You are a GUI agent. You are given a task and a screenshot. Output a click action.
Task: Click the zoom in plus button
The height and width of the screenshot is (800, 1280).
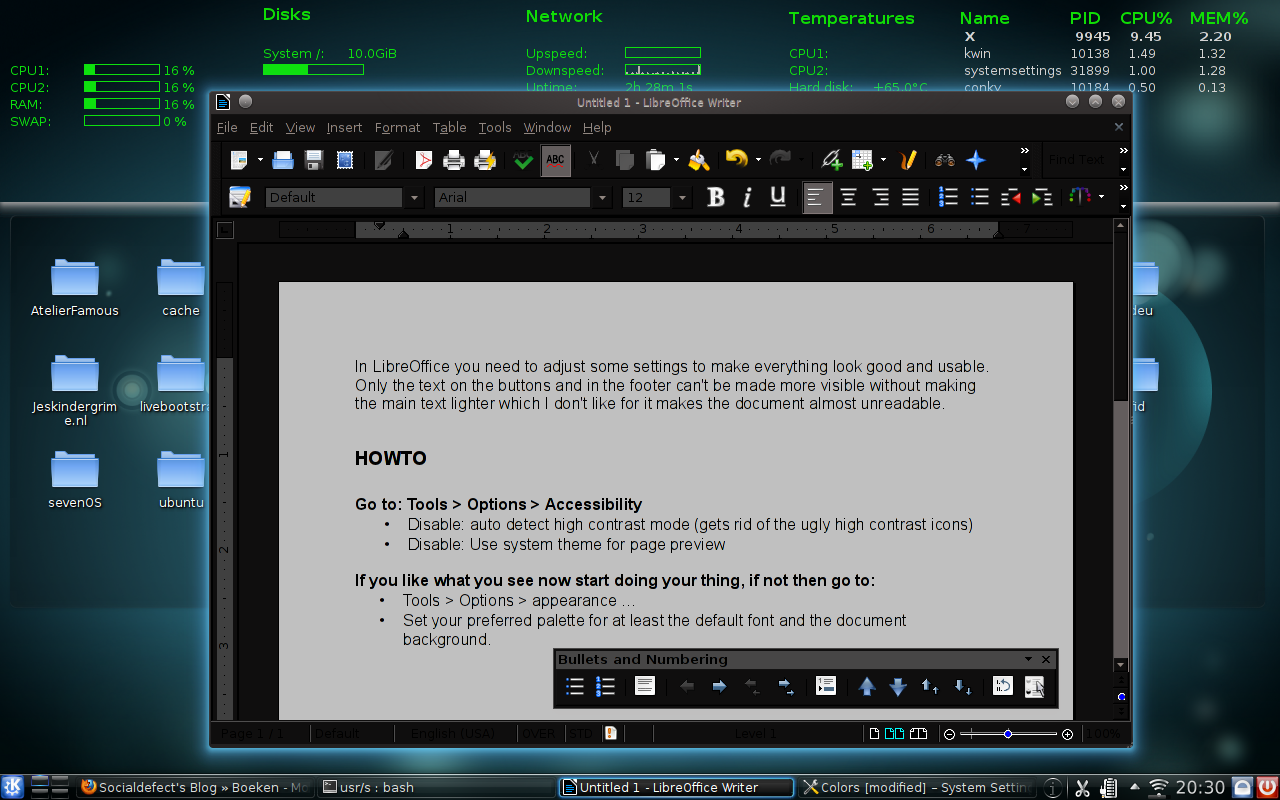pyautogui.click(x=1067, y=734)
